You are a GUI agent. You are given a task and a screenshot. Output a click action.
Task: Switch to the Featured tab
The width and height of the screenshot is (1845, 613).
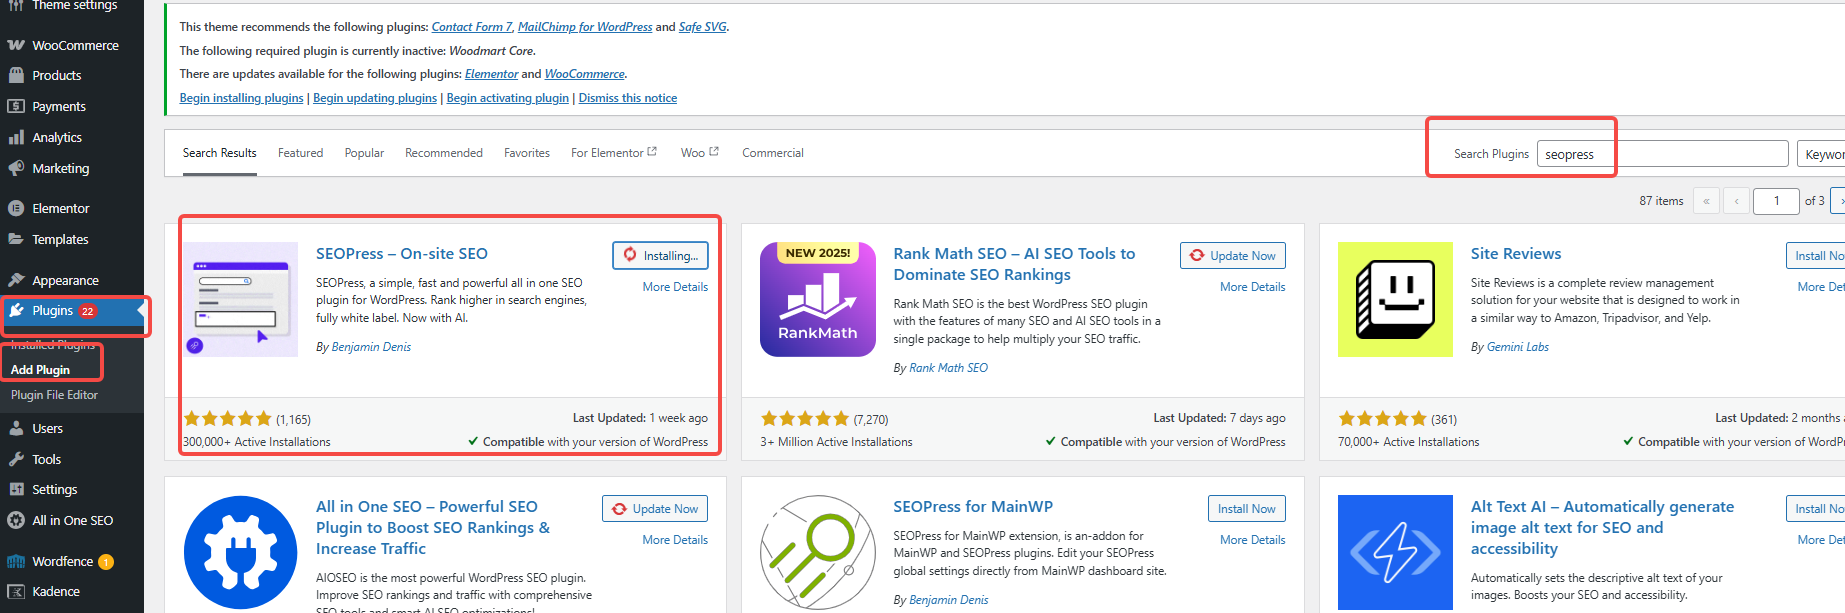click(x=300, y=153)
